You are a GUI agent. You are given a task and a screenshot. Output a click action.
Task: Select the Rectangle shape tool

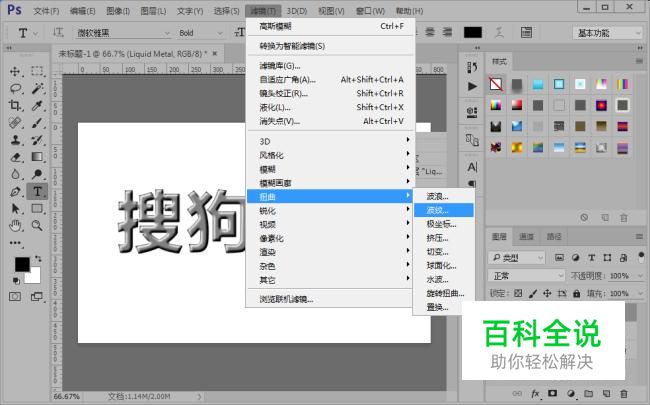37,209
